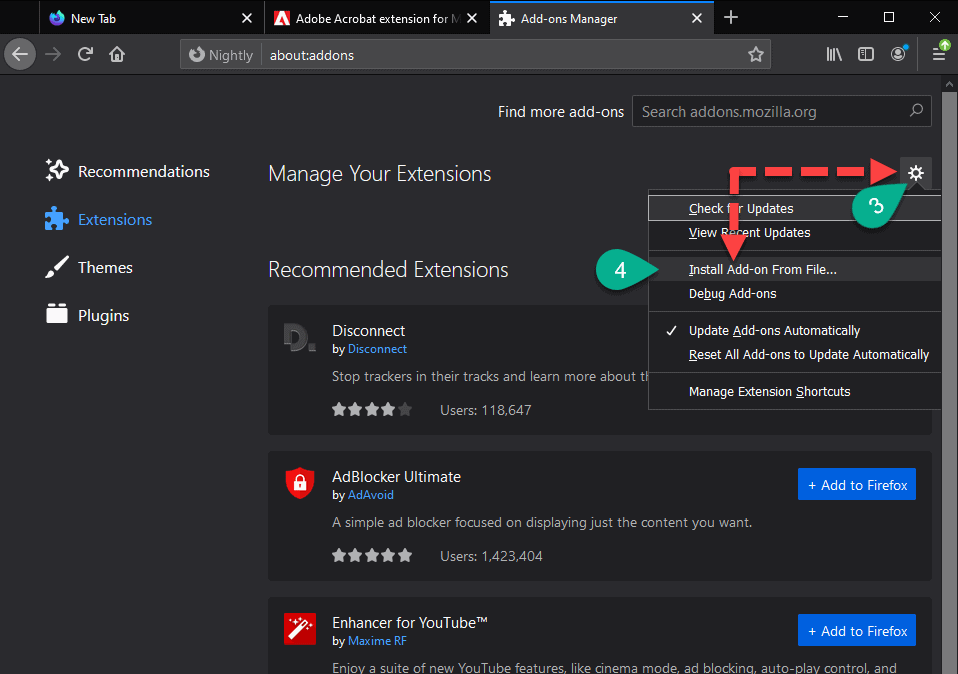
Task: Bookmark this page with the star icon
Action: click(x=756, y=54)
